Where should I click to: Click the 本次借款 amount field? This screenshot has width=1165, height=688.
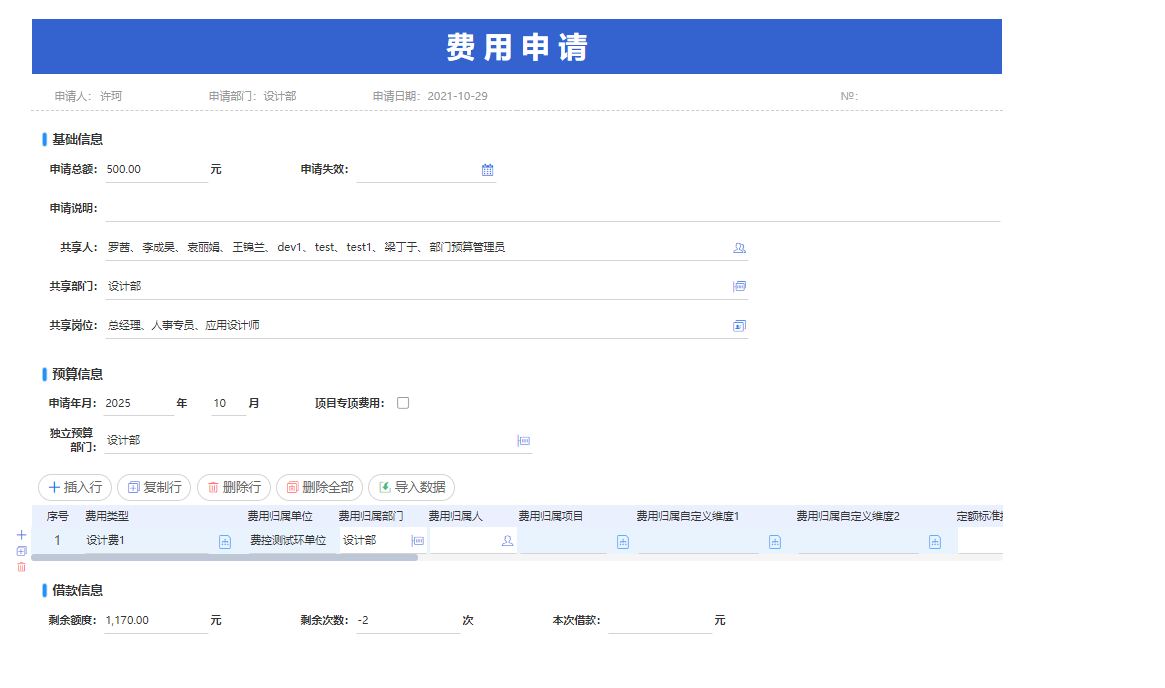(660, 620)
